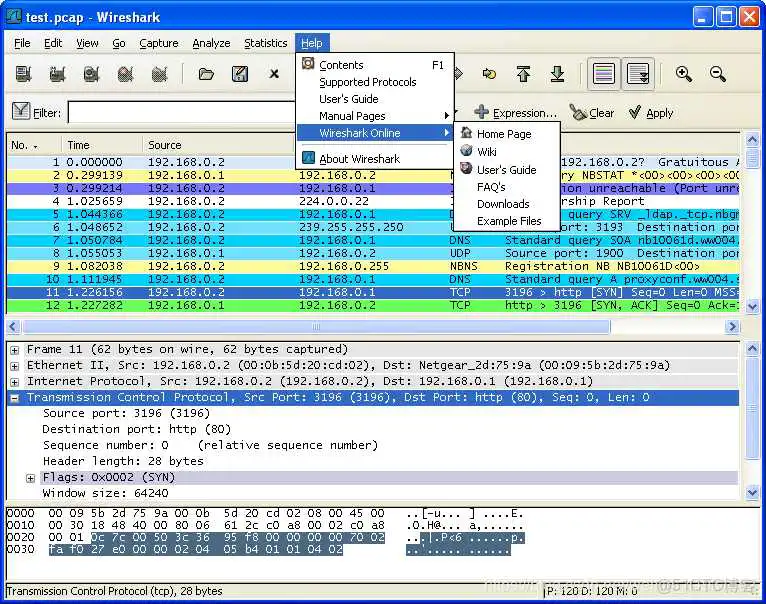Click packet details scrollbar up arrow
This screenshot has width=766, height=604.
752,348
